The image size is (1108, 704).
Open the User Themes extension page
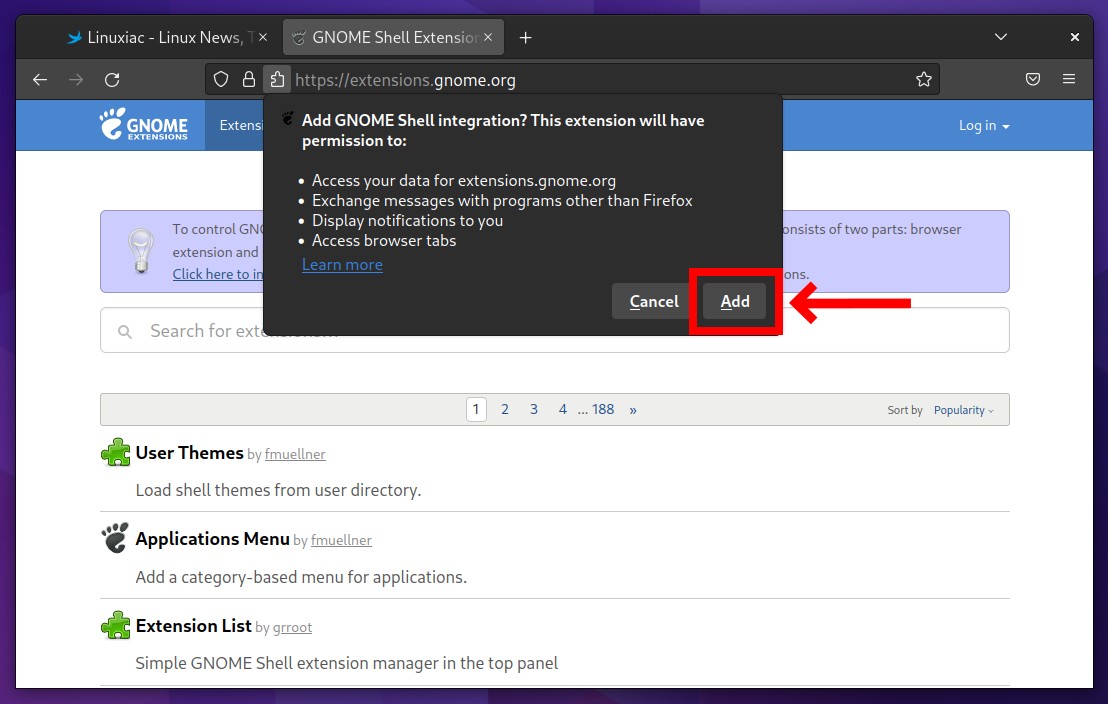coord(189,452)
